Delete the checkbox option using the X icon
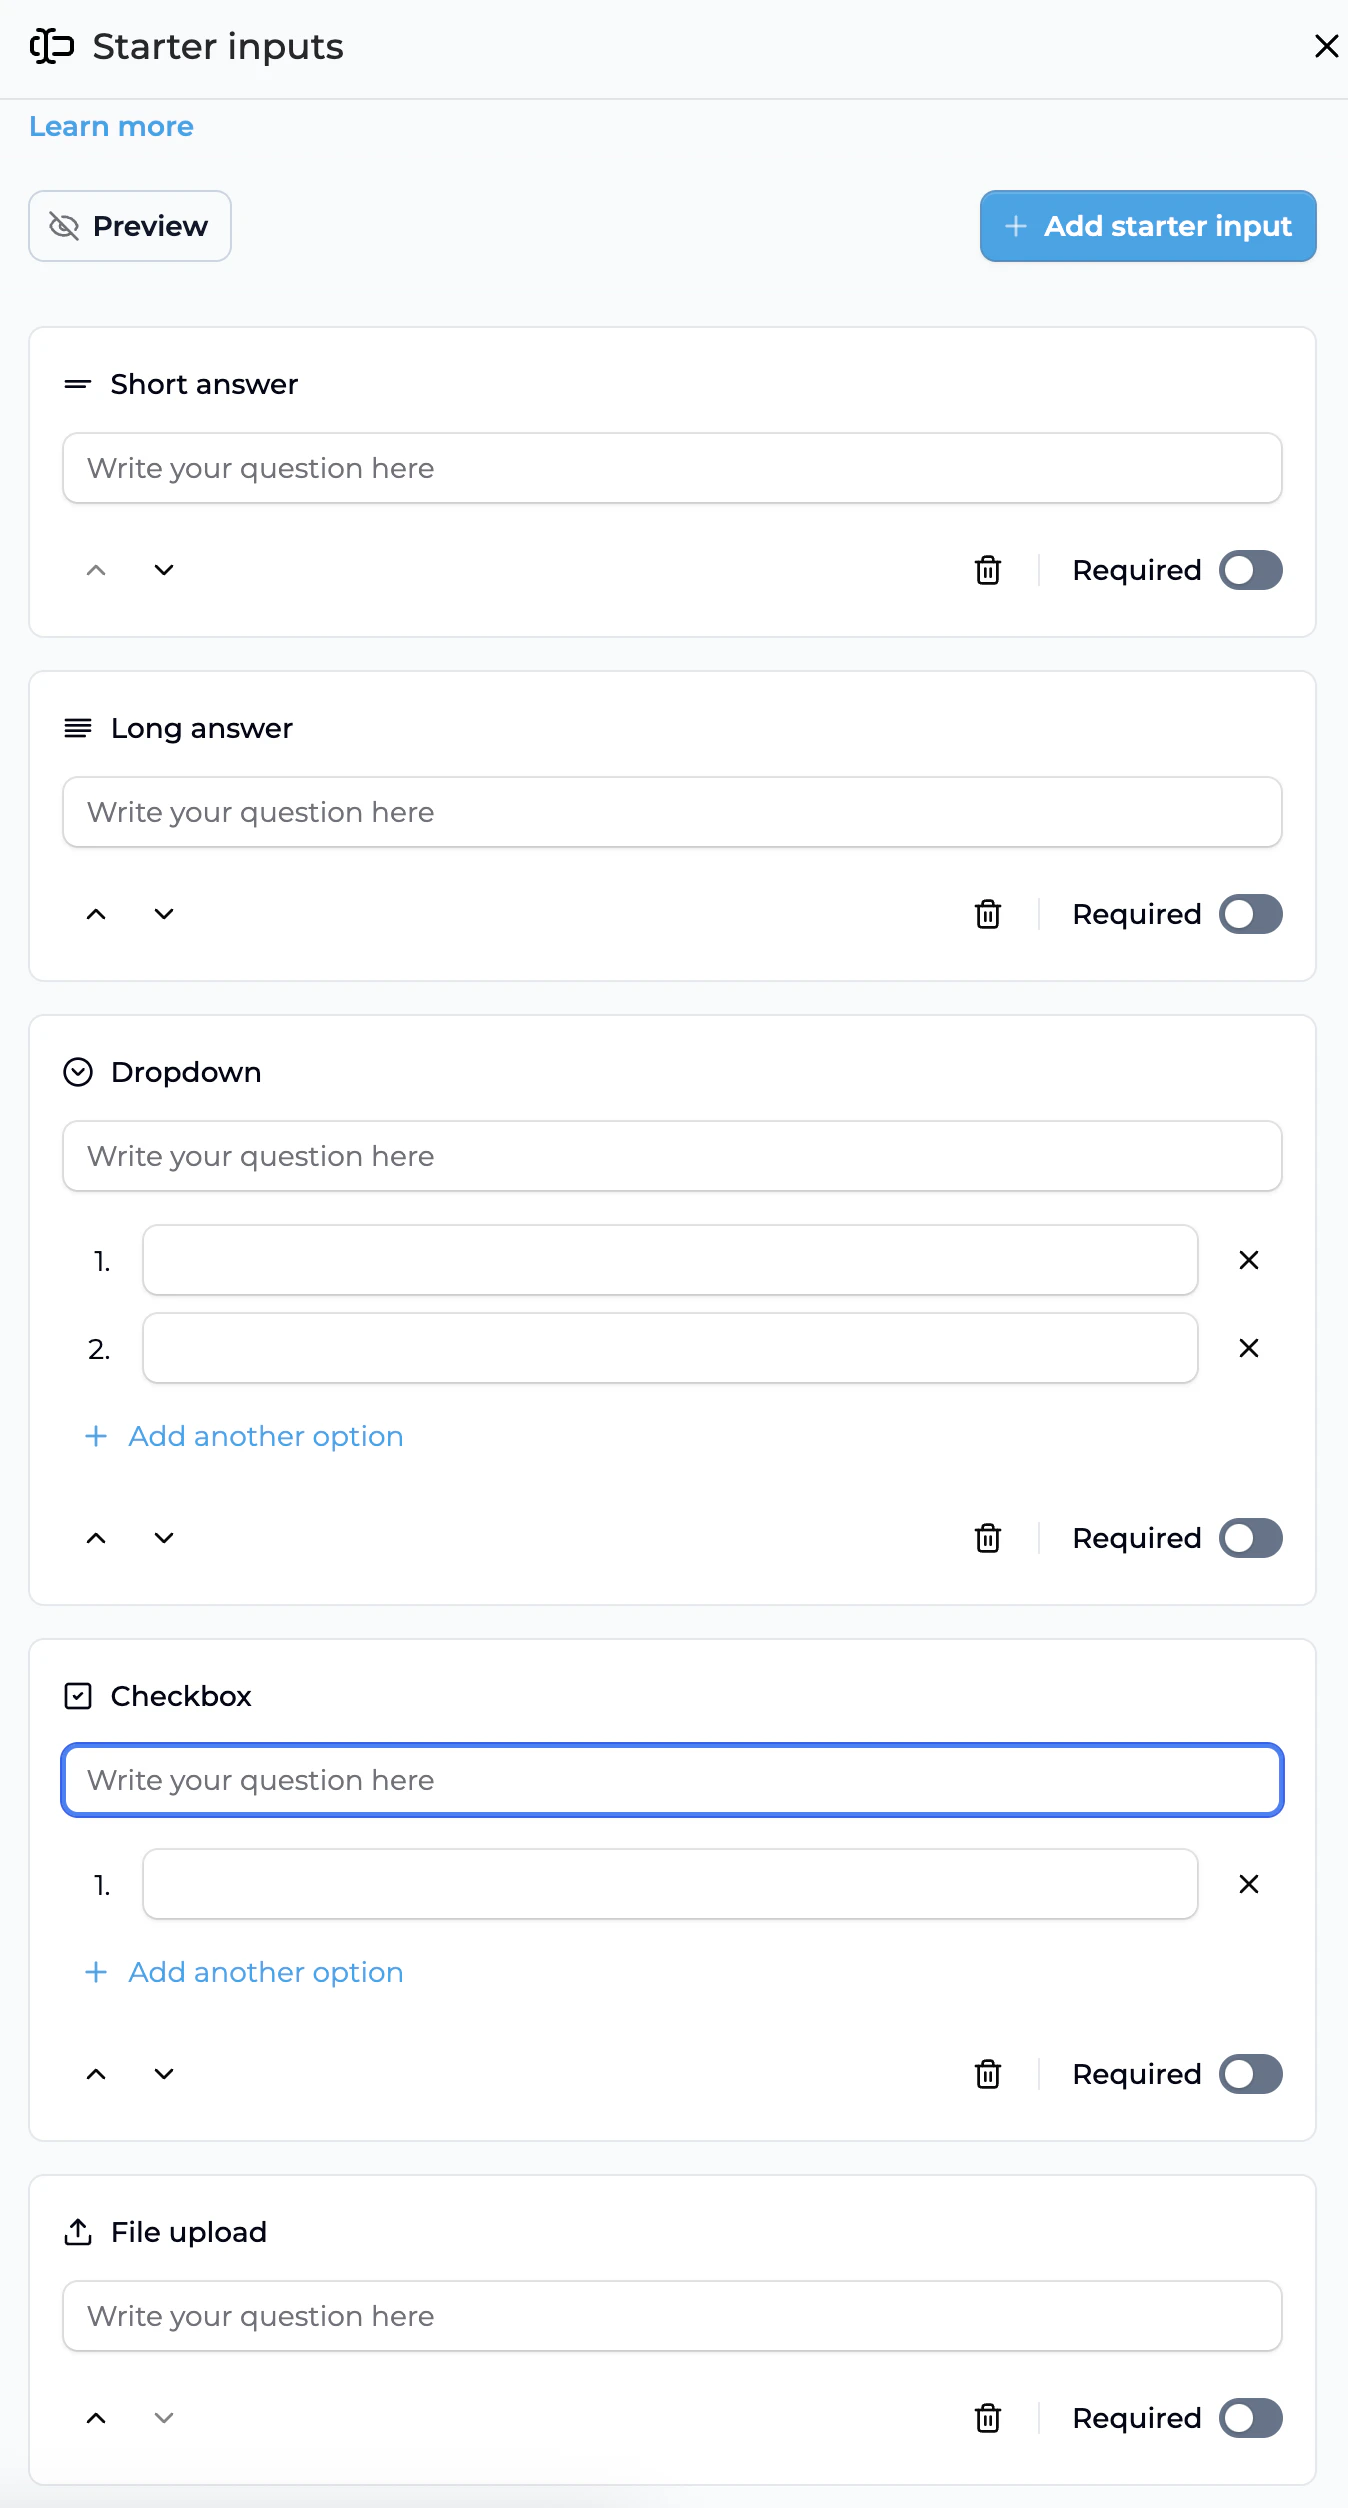Screen dimensions: 1348x2508 (x=1248, y=1884)
